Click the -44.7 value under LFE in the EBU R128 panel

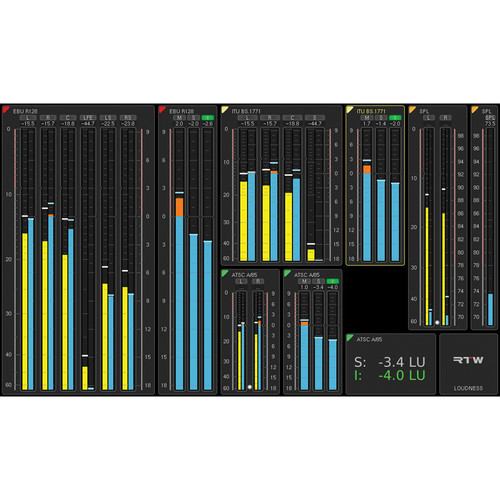(x=88, y=124)
